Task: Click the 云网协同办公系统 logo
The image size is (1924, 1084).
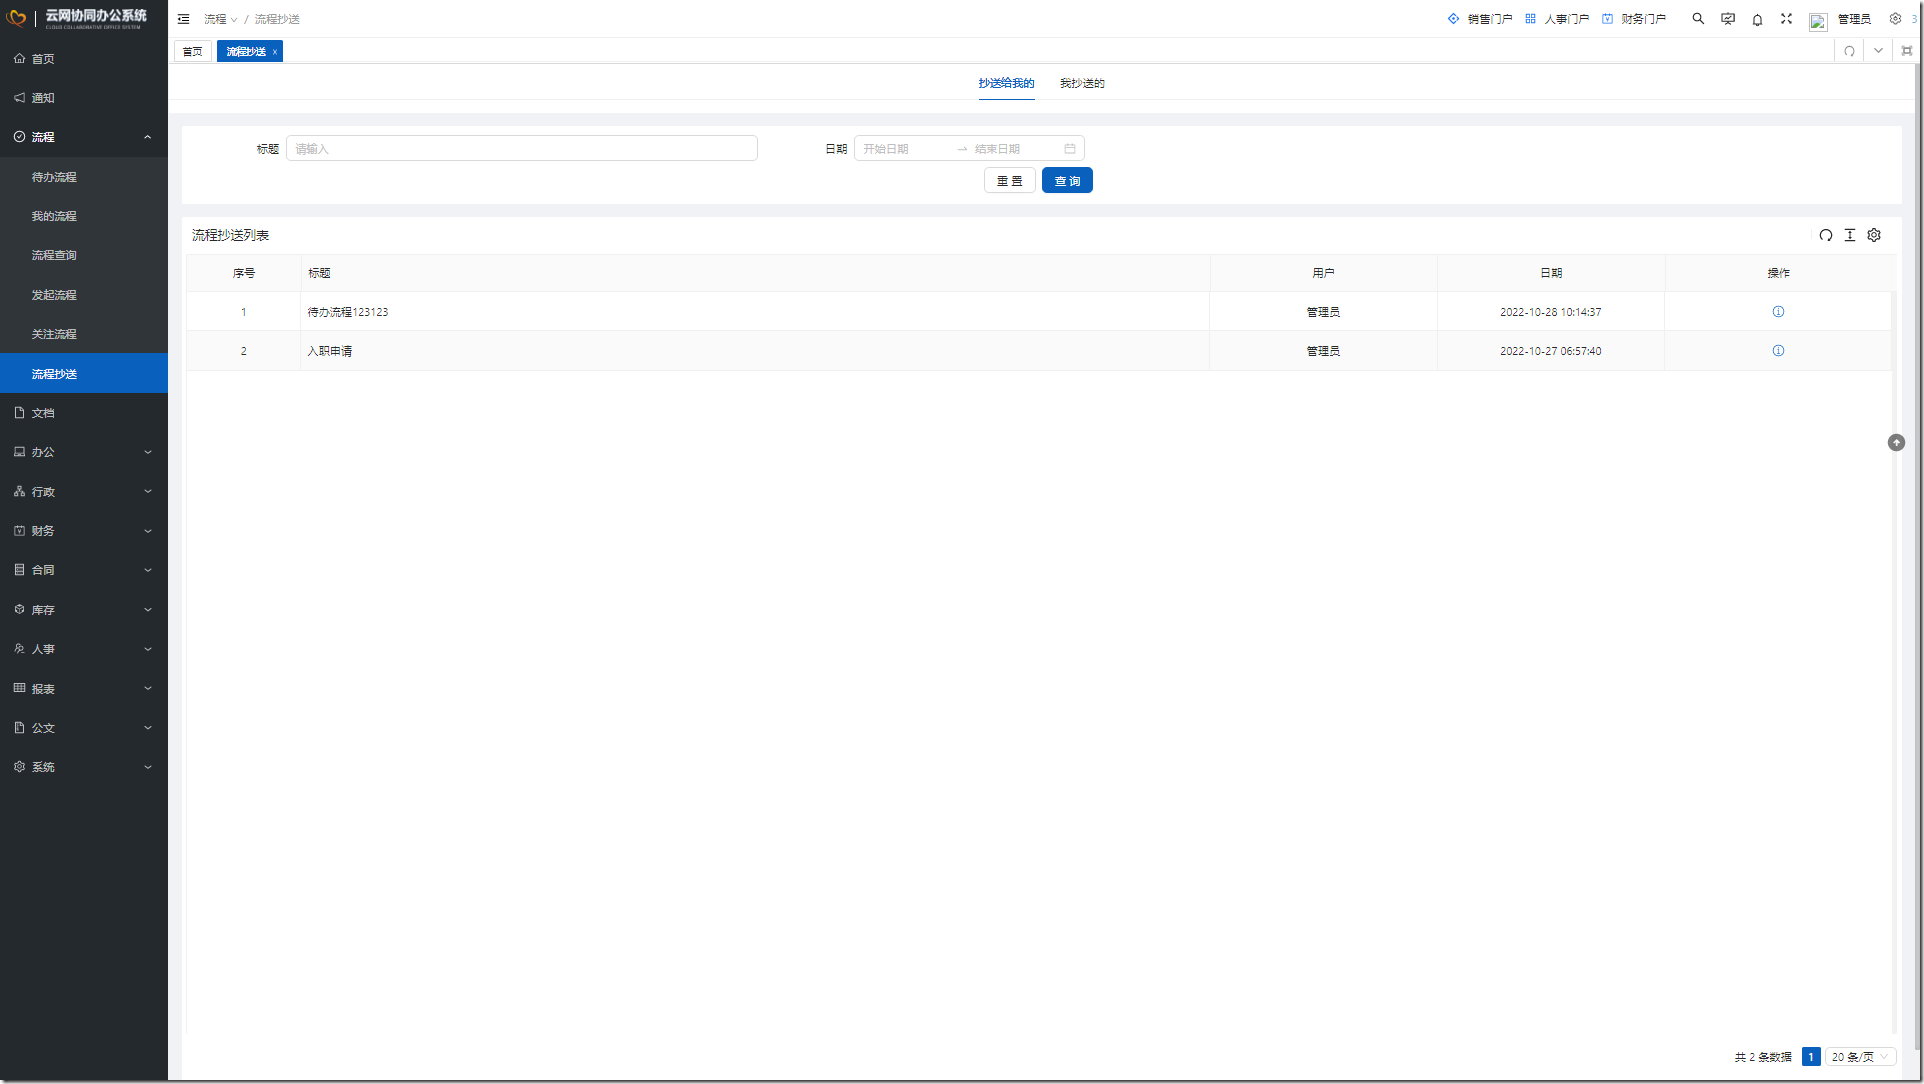Action: pyautogui.click(x=78, y=18)
